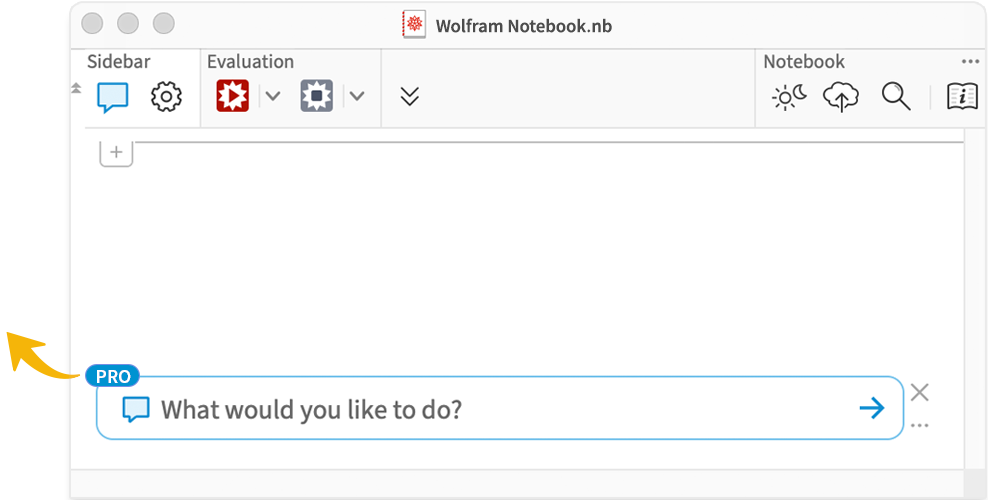Collapse toolbar using small up arrows
This screenshot has height=500, width=988.
[x=76, y=88]
